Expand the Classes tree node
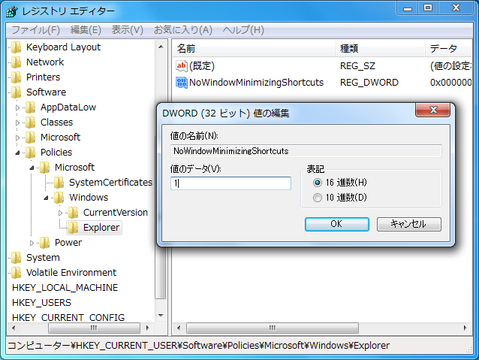The height and width of the screenshot is (360, 479). (x=18, y=123)
